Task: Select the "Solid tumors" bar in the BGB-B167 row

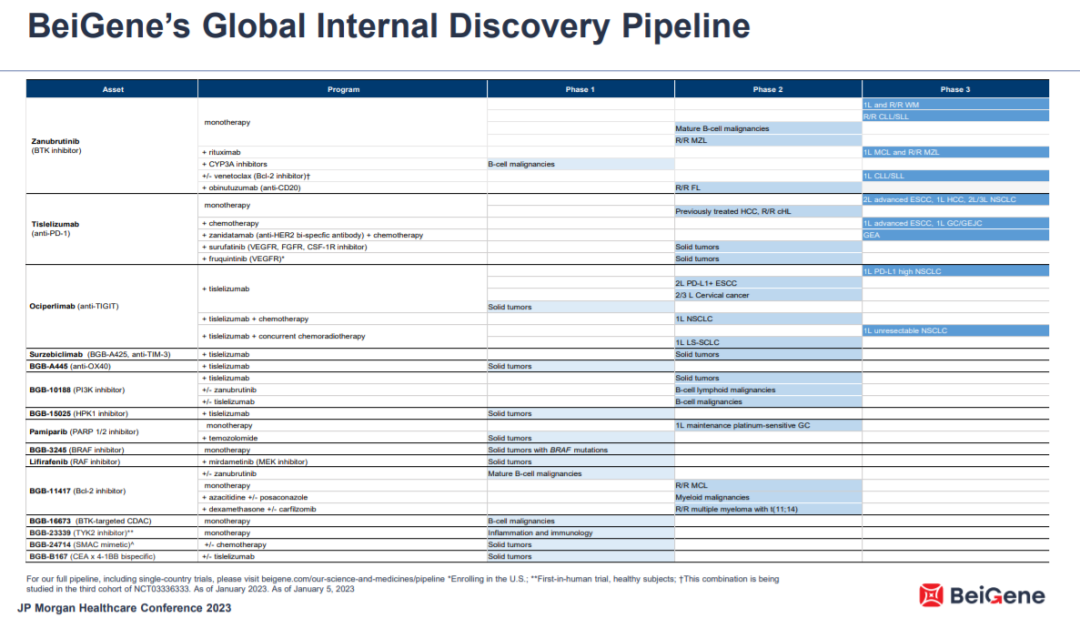Action: click(581, 556)
